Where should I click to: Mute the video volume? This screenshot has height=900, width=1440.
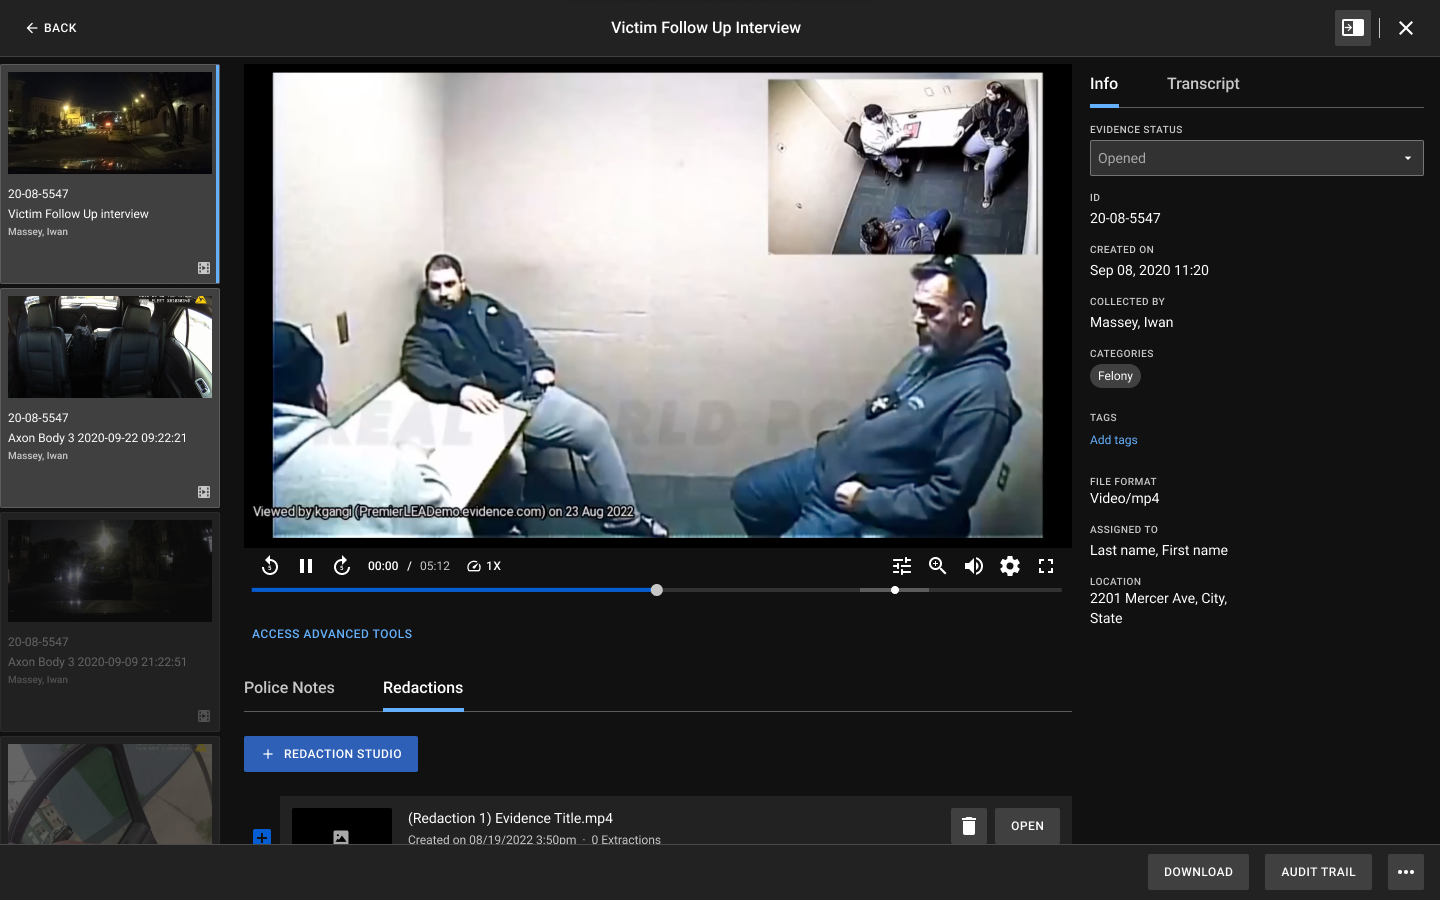click(974, 566)
